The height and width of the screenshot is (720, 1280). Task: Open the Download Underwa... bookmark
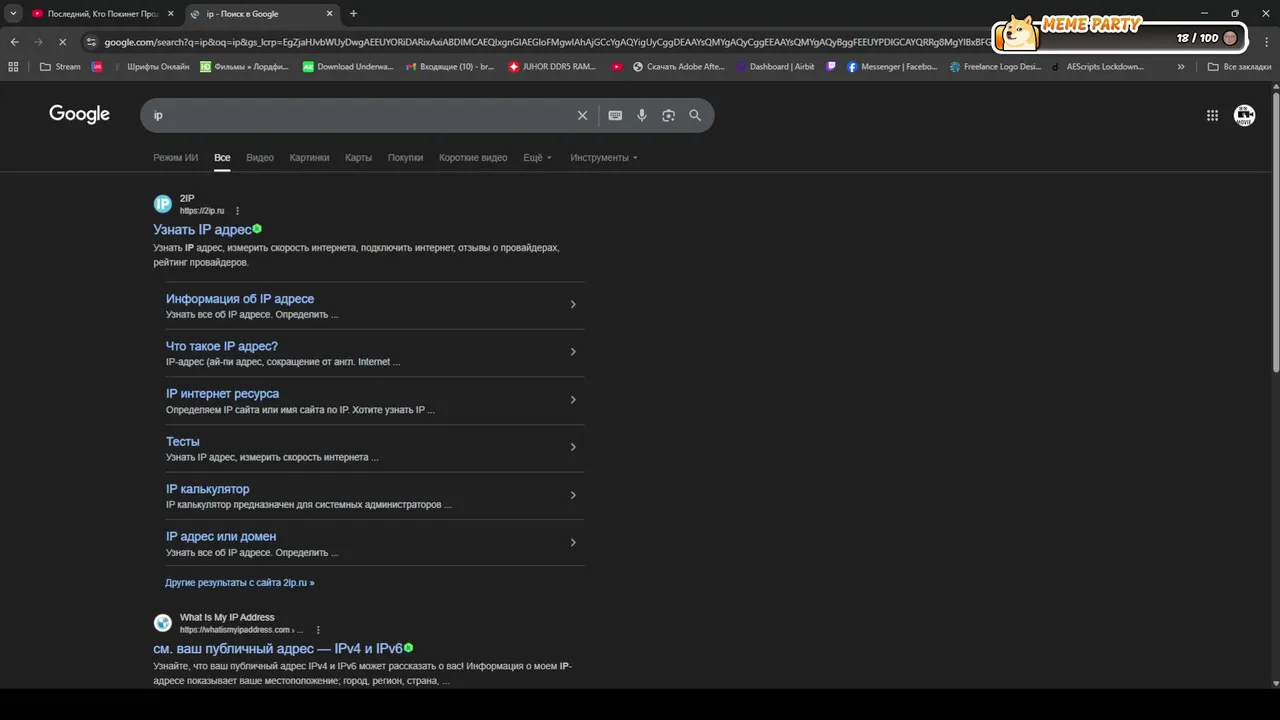pyautogui.click(x=348, y=67)
